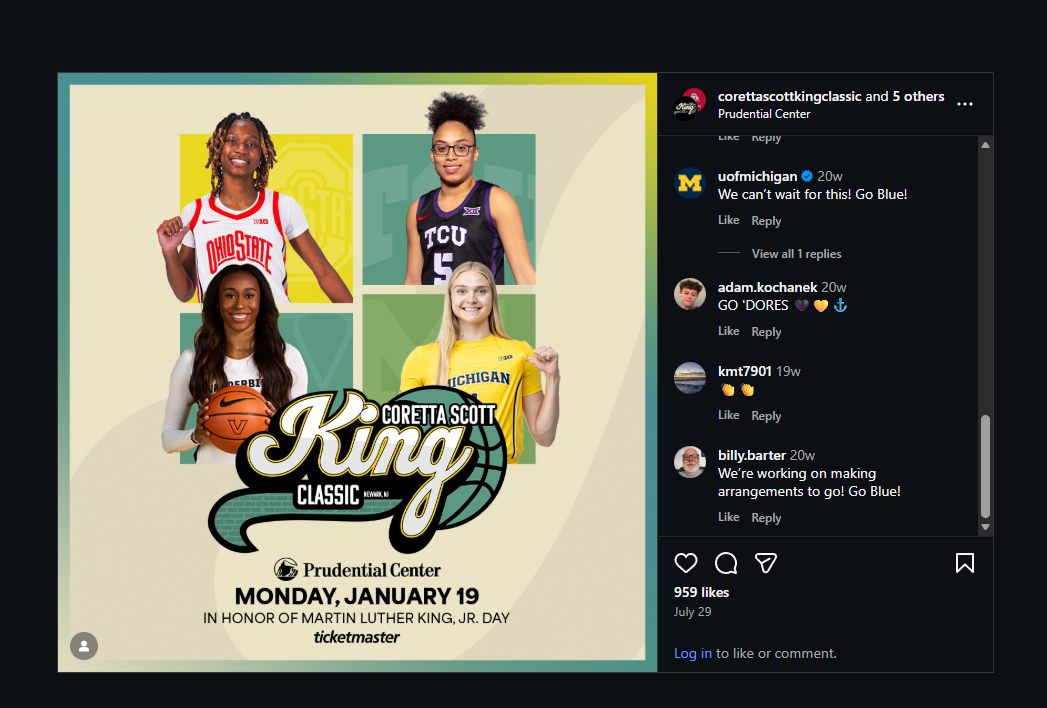Open billy.barter profile picture
The width and height of the screenshot is (1047, 708).
690,462
